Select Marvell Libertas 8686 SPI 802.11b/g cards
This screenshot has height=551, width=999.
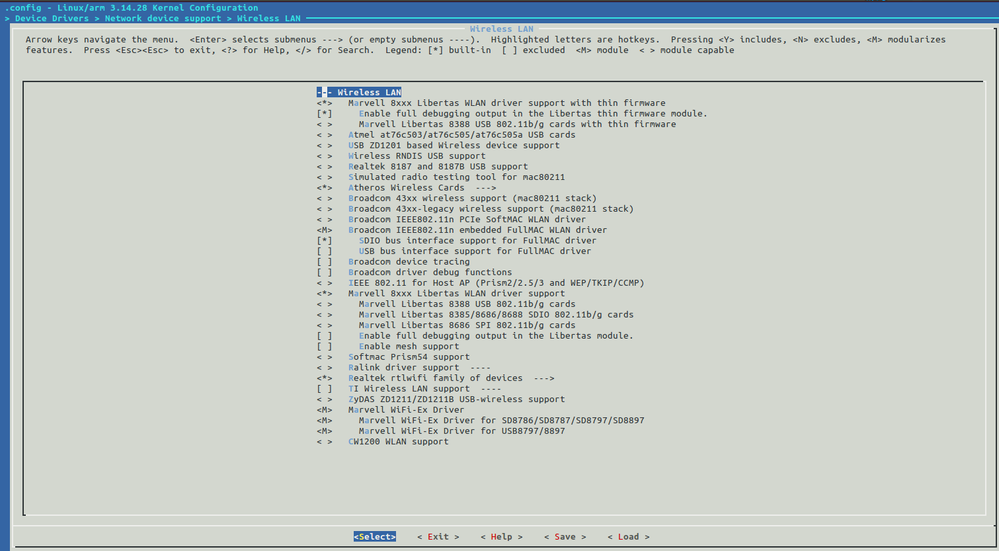click(446, 325)
